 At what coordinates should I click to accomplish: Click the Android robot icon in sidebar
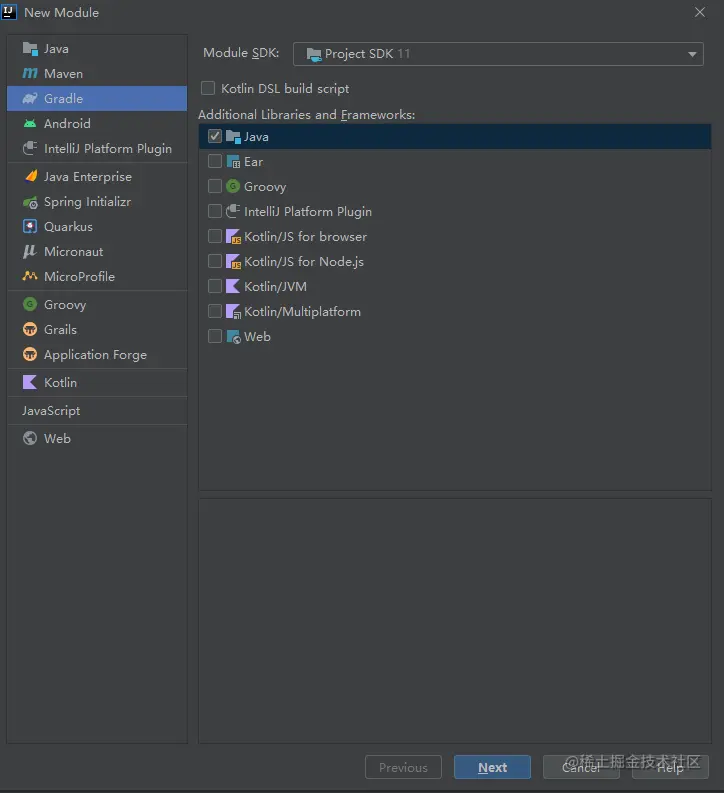(30, 123)
